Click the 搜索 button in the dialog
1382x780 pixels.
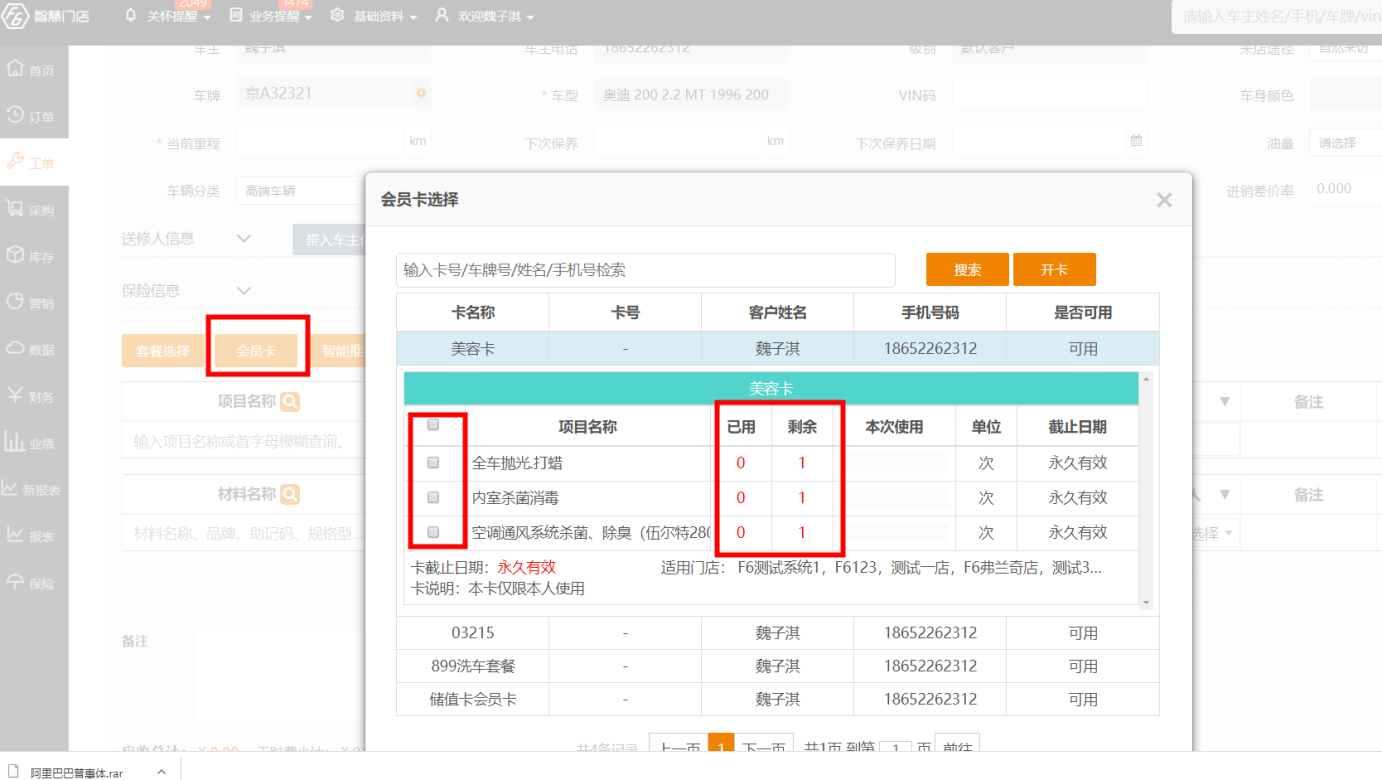pyautogui.click(x=967, y=270)
